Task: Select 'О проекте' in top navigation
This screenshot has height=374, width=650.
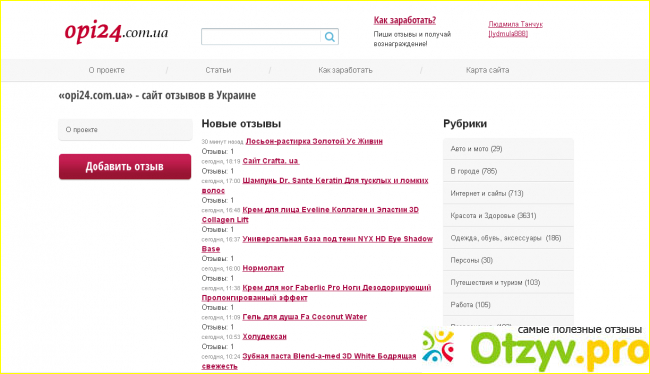Action: tap(107, 70)
